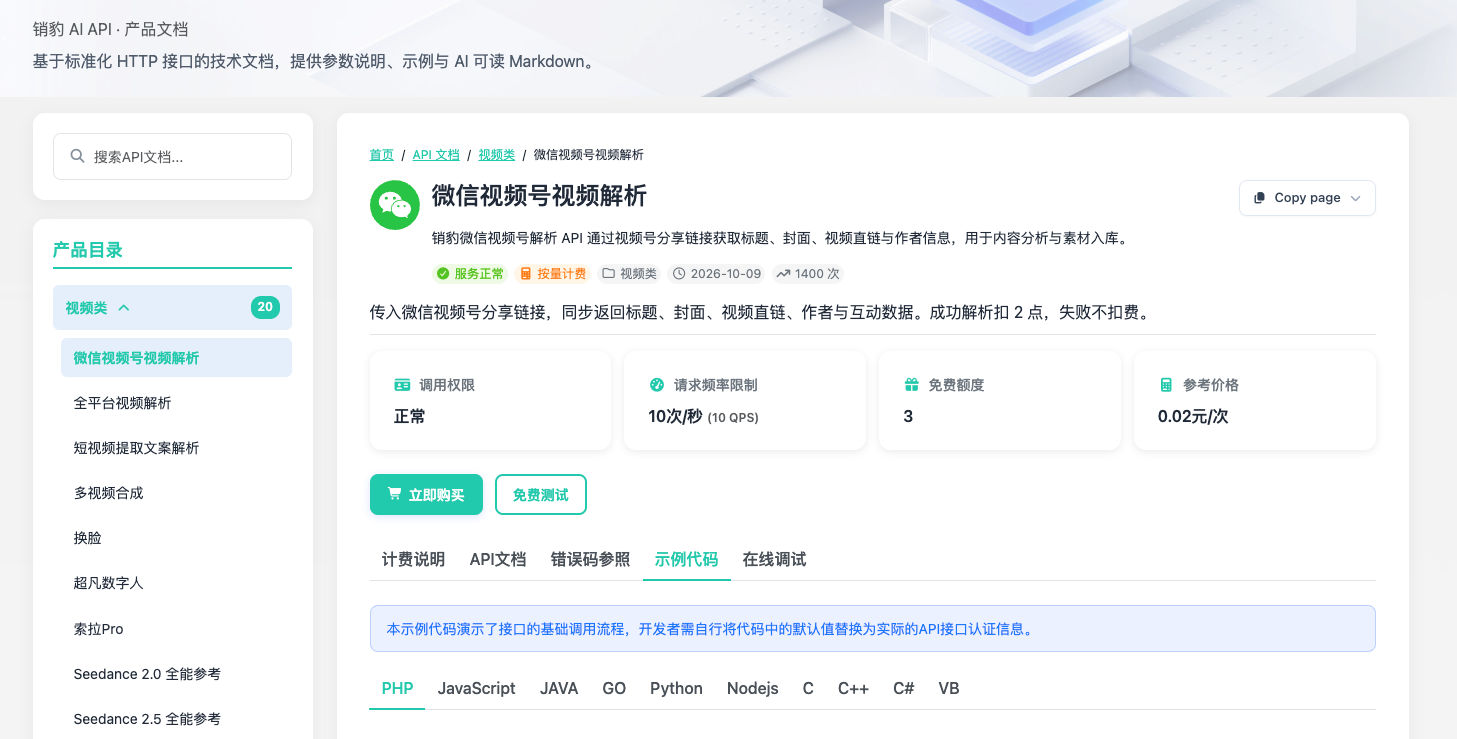Open the 错误码参照 tab

click(590, 559)
